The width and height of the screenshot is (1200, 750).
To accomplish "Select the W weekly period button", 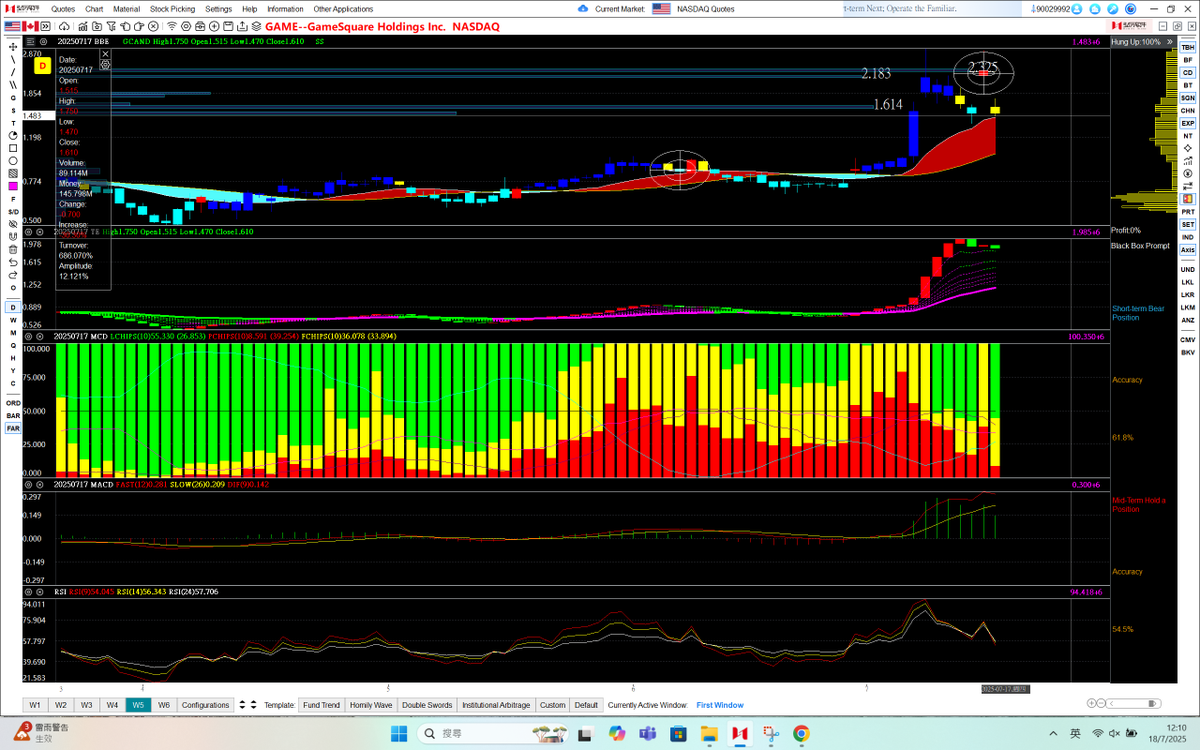I will tap(13, 320).
